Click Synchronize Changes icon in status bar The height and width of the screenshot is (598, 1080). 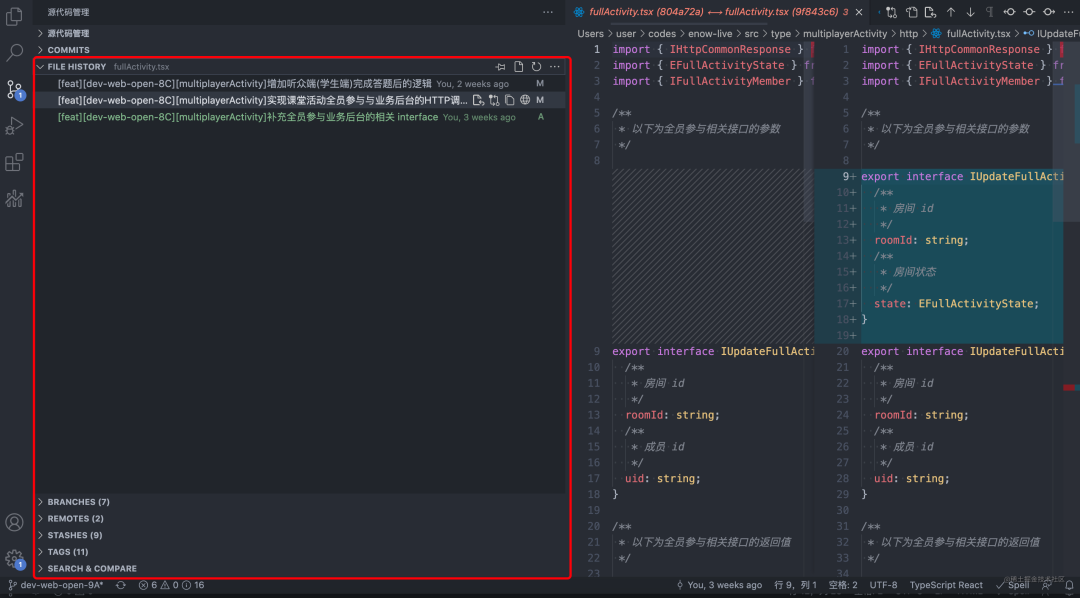pos(121,585)
